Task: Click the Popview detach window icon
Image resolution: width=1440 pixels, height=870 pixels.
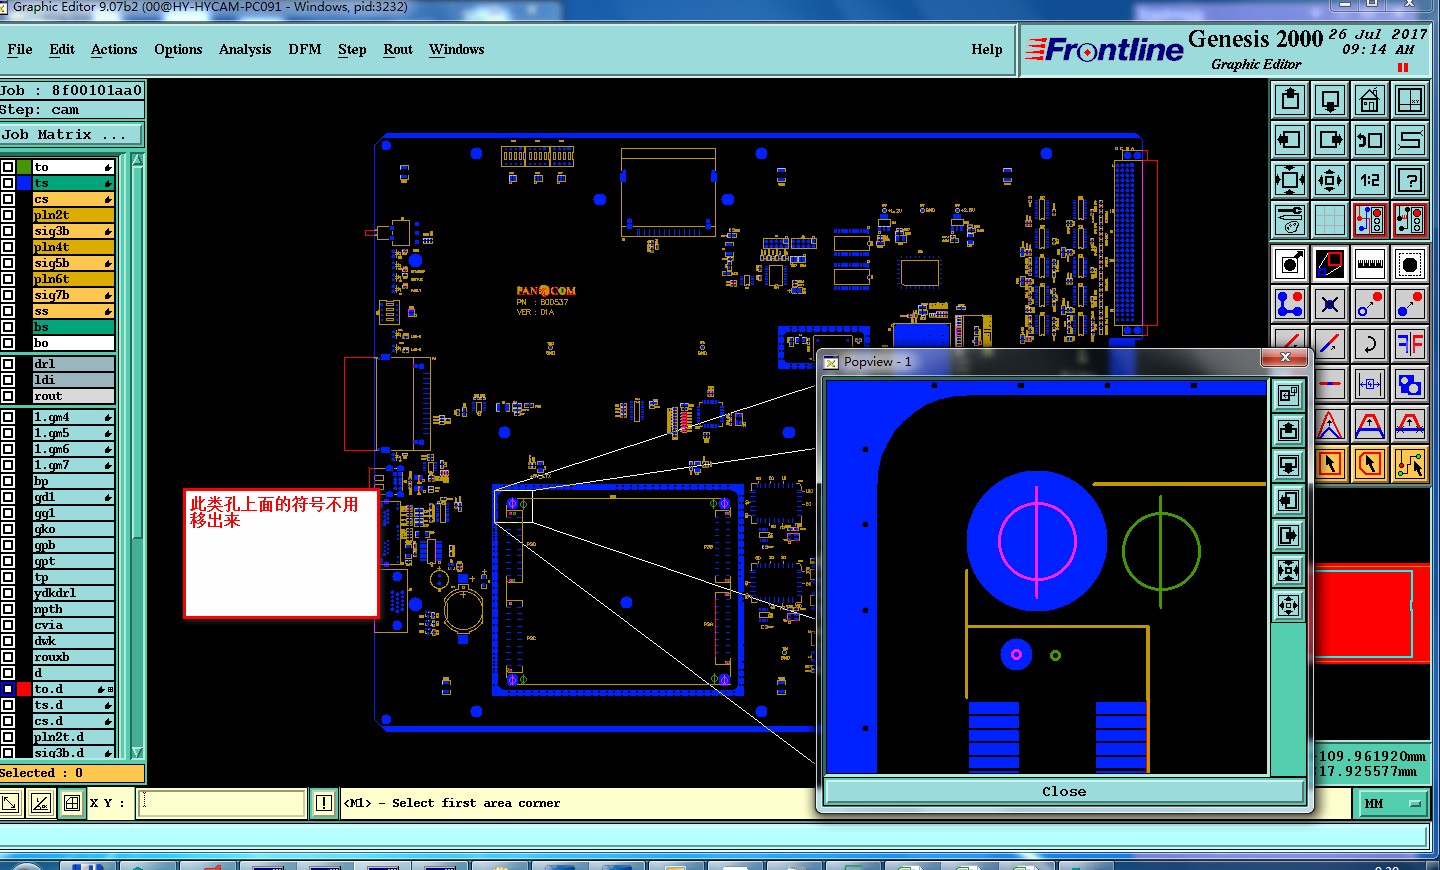Action: [x=1288, y=395]
